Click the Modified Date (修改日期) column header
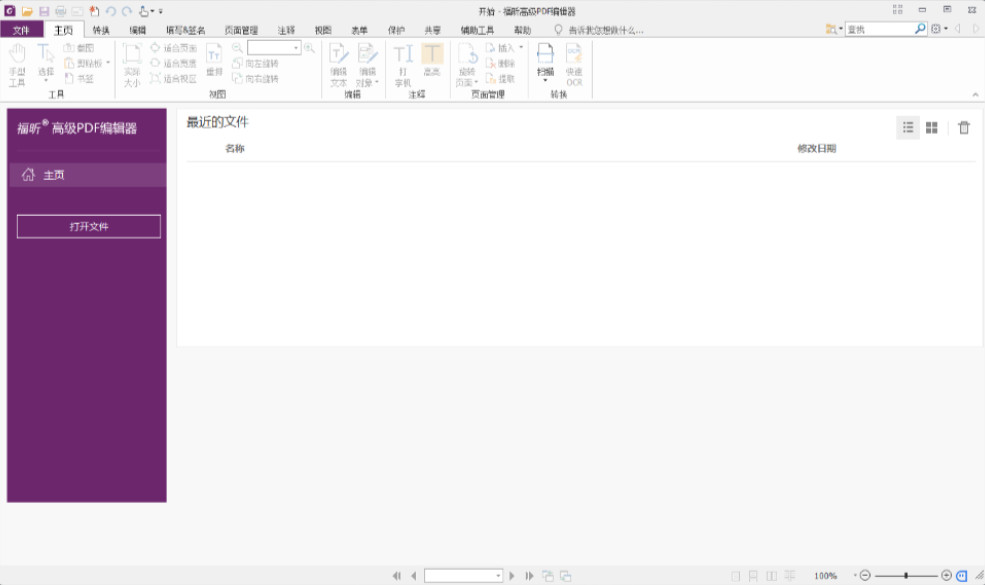The width and height of the screenshot is (985, 585). (817, 148)
